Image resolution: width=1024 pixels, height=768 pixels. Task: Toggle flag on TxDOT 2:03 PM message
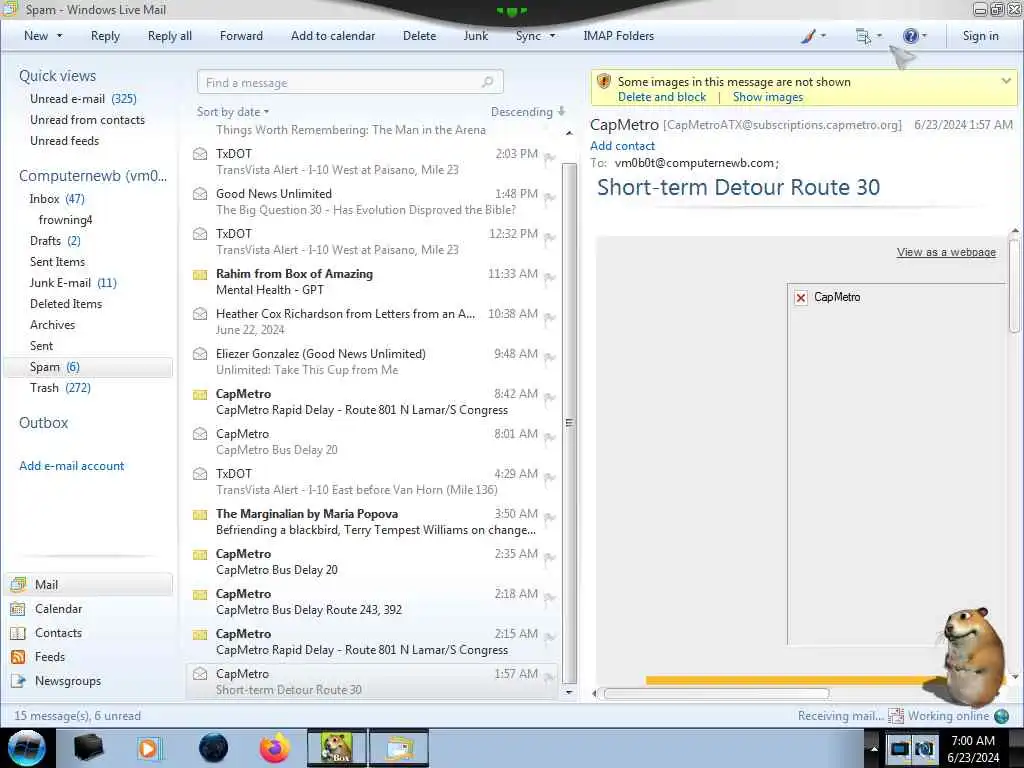(x=550, y=157)
